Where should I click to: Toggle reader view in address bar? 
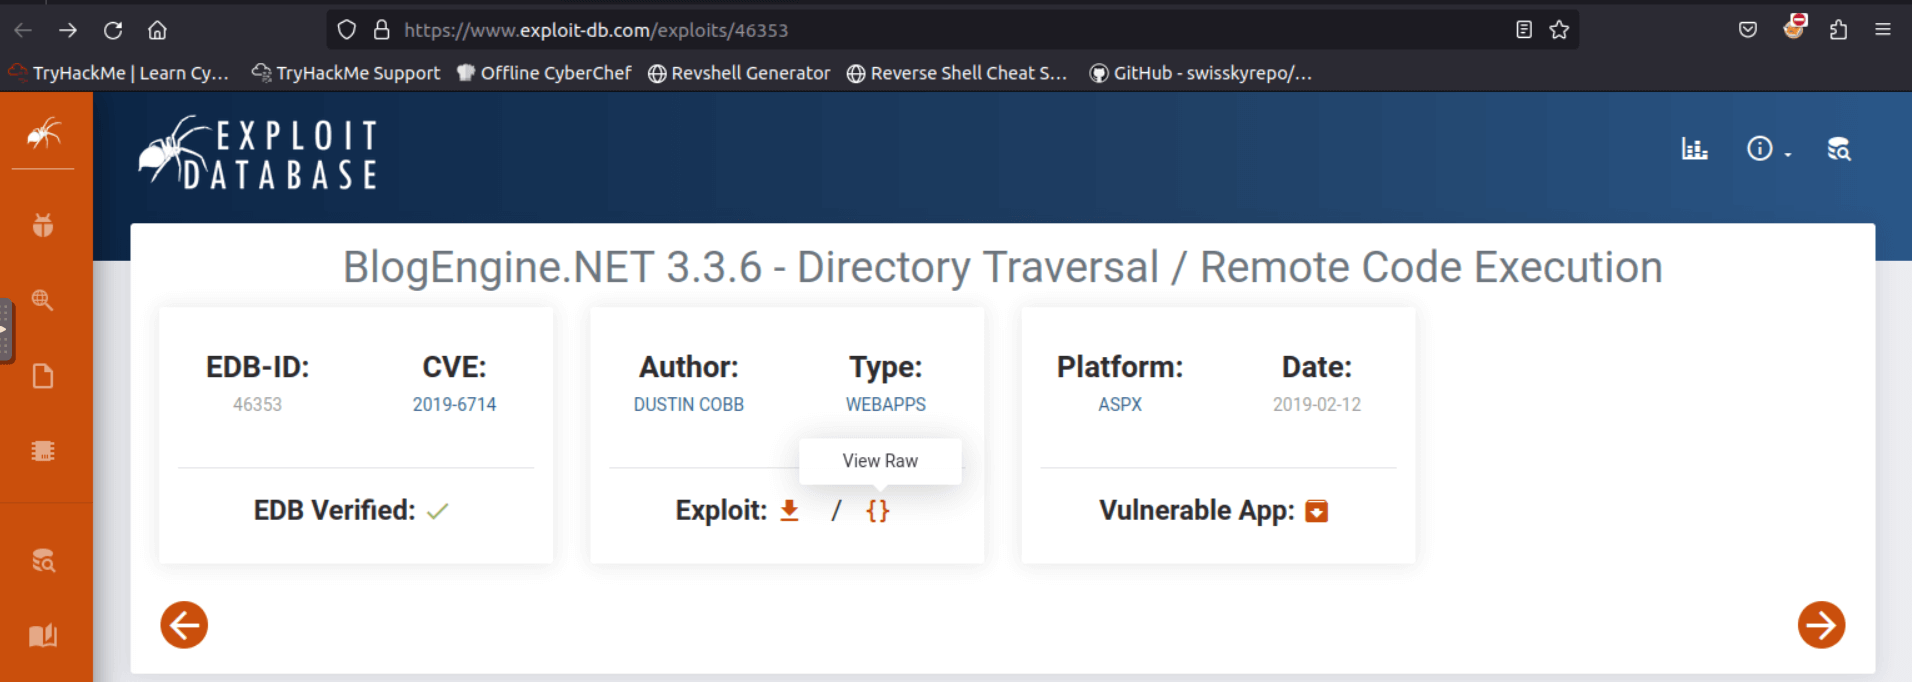[x=1523, y=30]
